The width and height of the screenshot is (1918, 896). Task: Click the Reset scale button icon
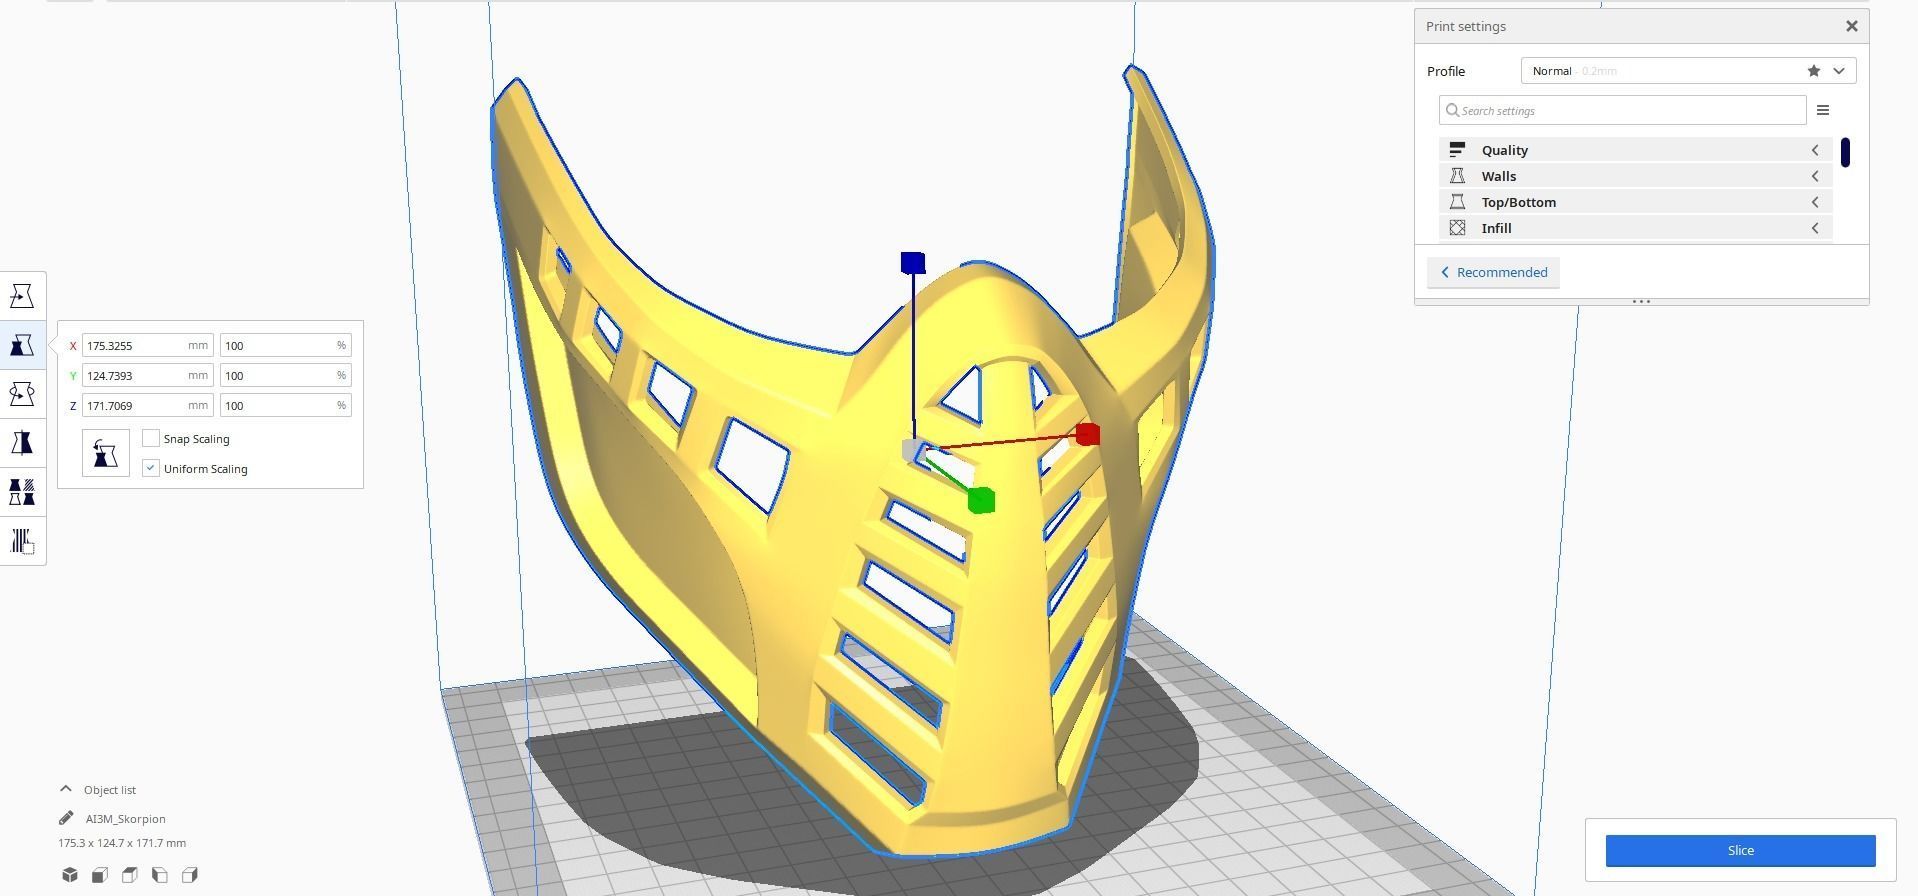[106, 453]
